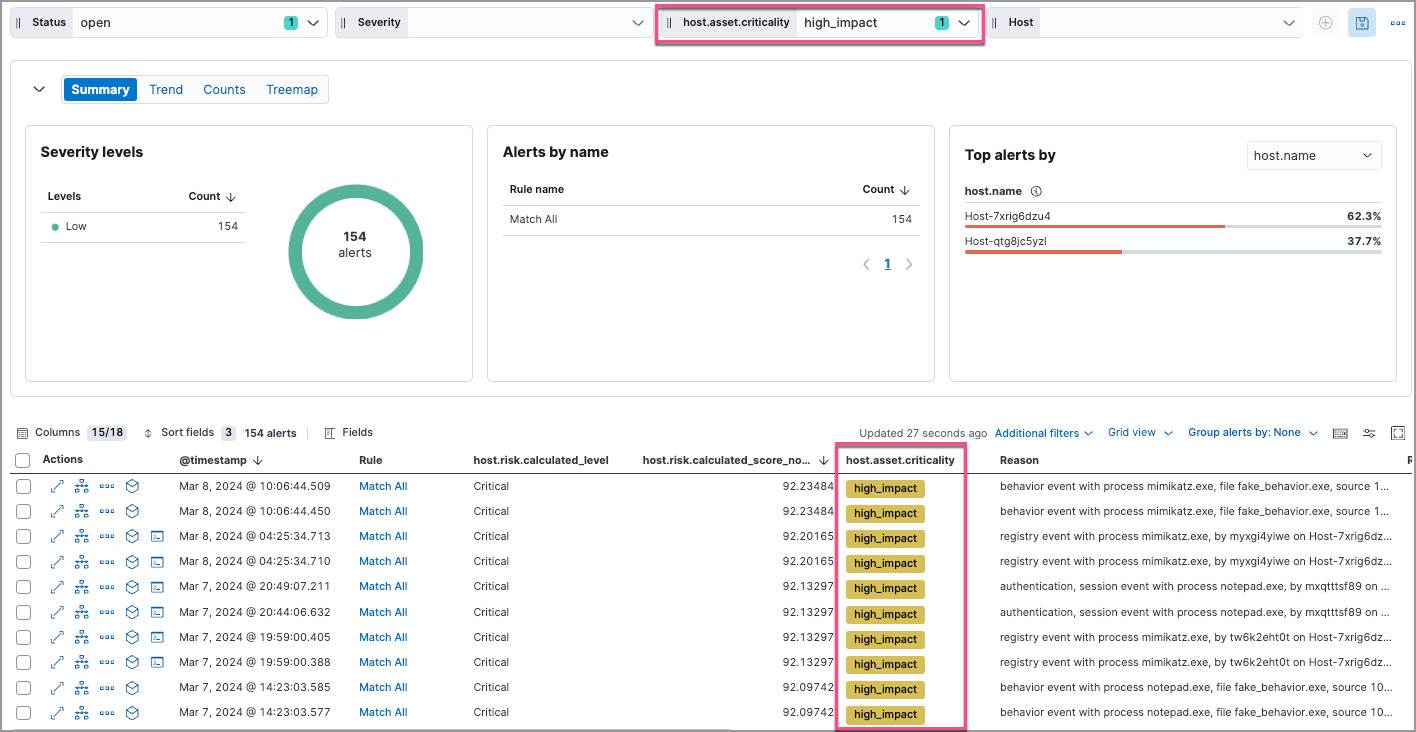Select the Trend tab

(x=165, y=89)
